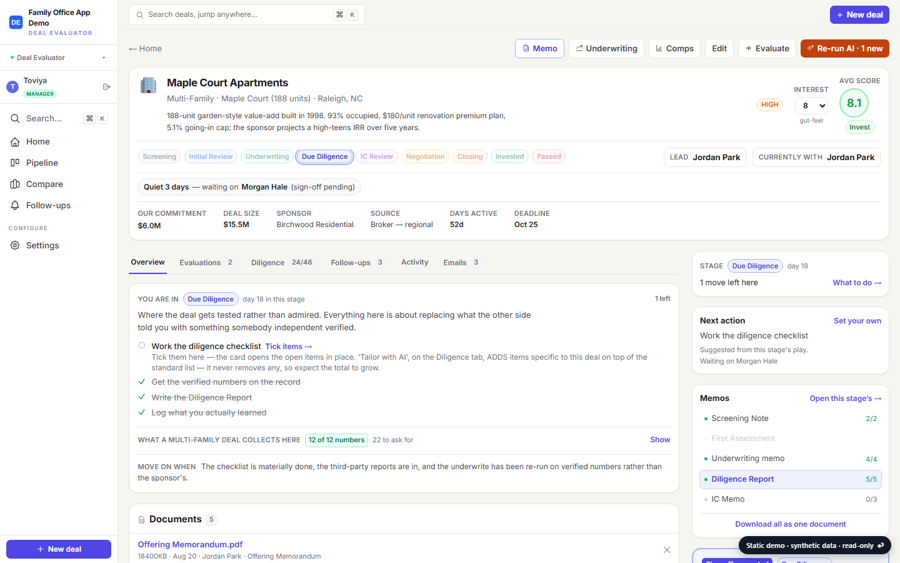Follow the Tick items link

pos(288,347)
